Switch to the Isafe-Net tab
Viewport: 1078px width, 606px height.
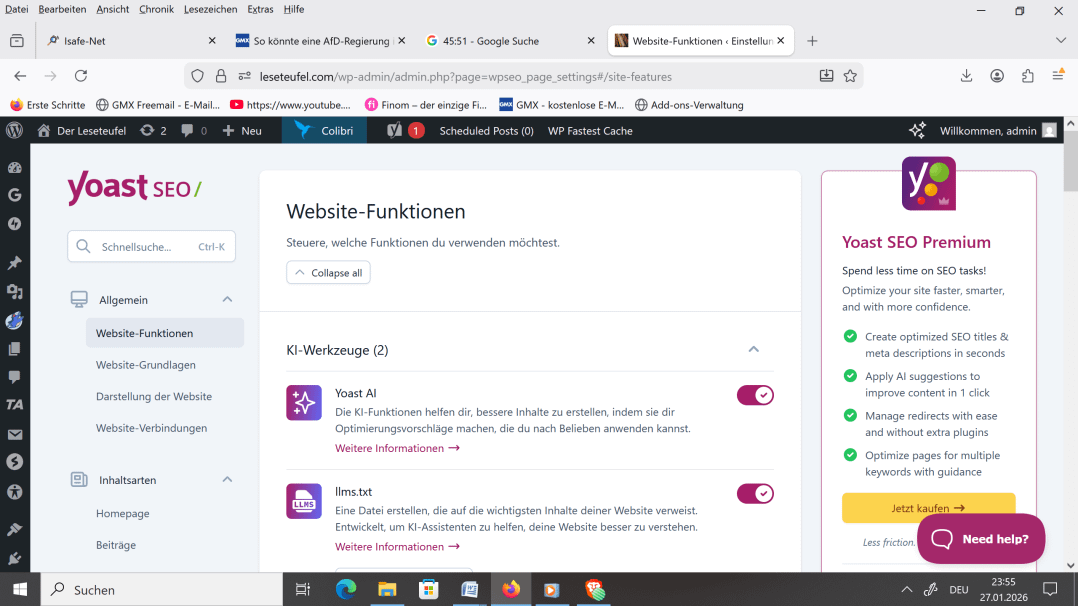[131, 41]
